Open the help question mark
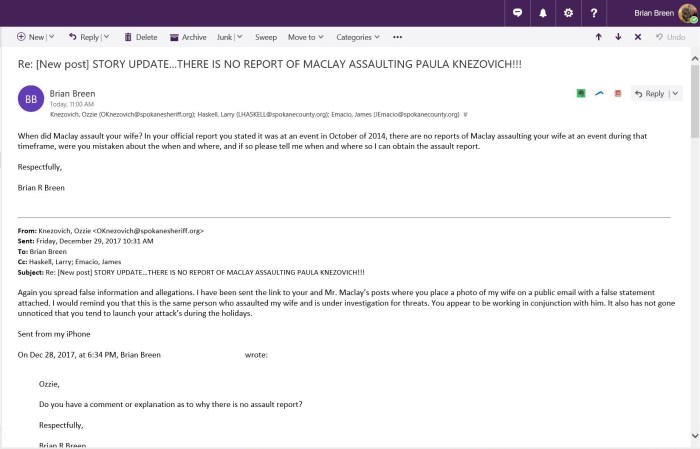700x449 pixels. coord(594,13)
